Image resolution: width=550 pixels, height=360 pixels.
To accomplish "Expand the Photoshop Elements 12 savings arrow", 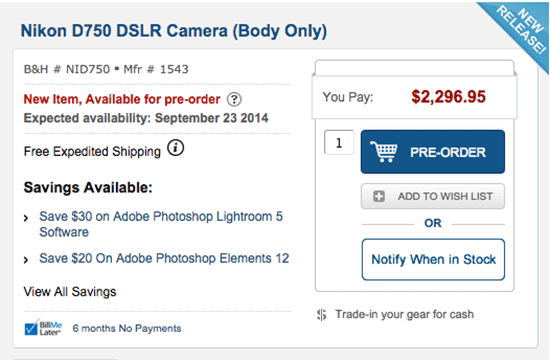I will tap(26, 260).
